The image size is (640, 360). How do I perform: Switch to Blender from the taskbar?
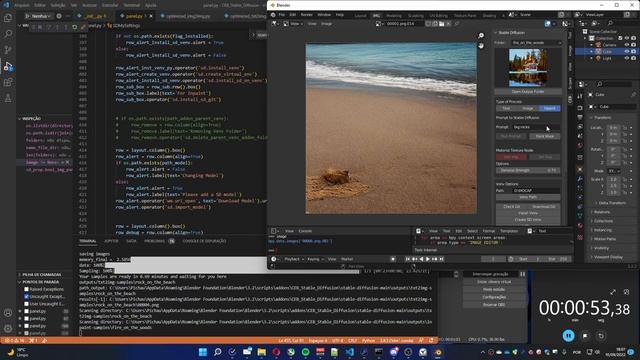click(x=438, y=352)
